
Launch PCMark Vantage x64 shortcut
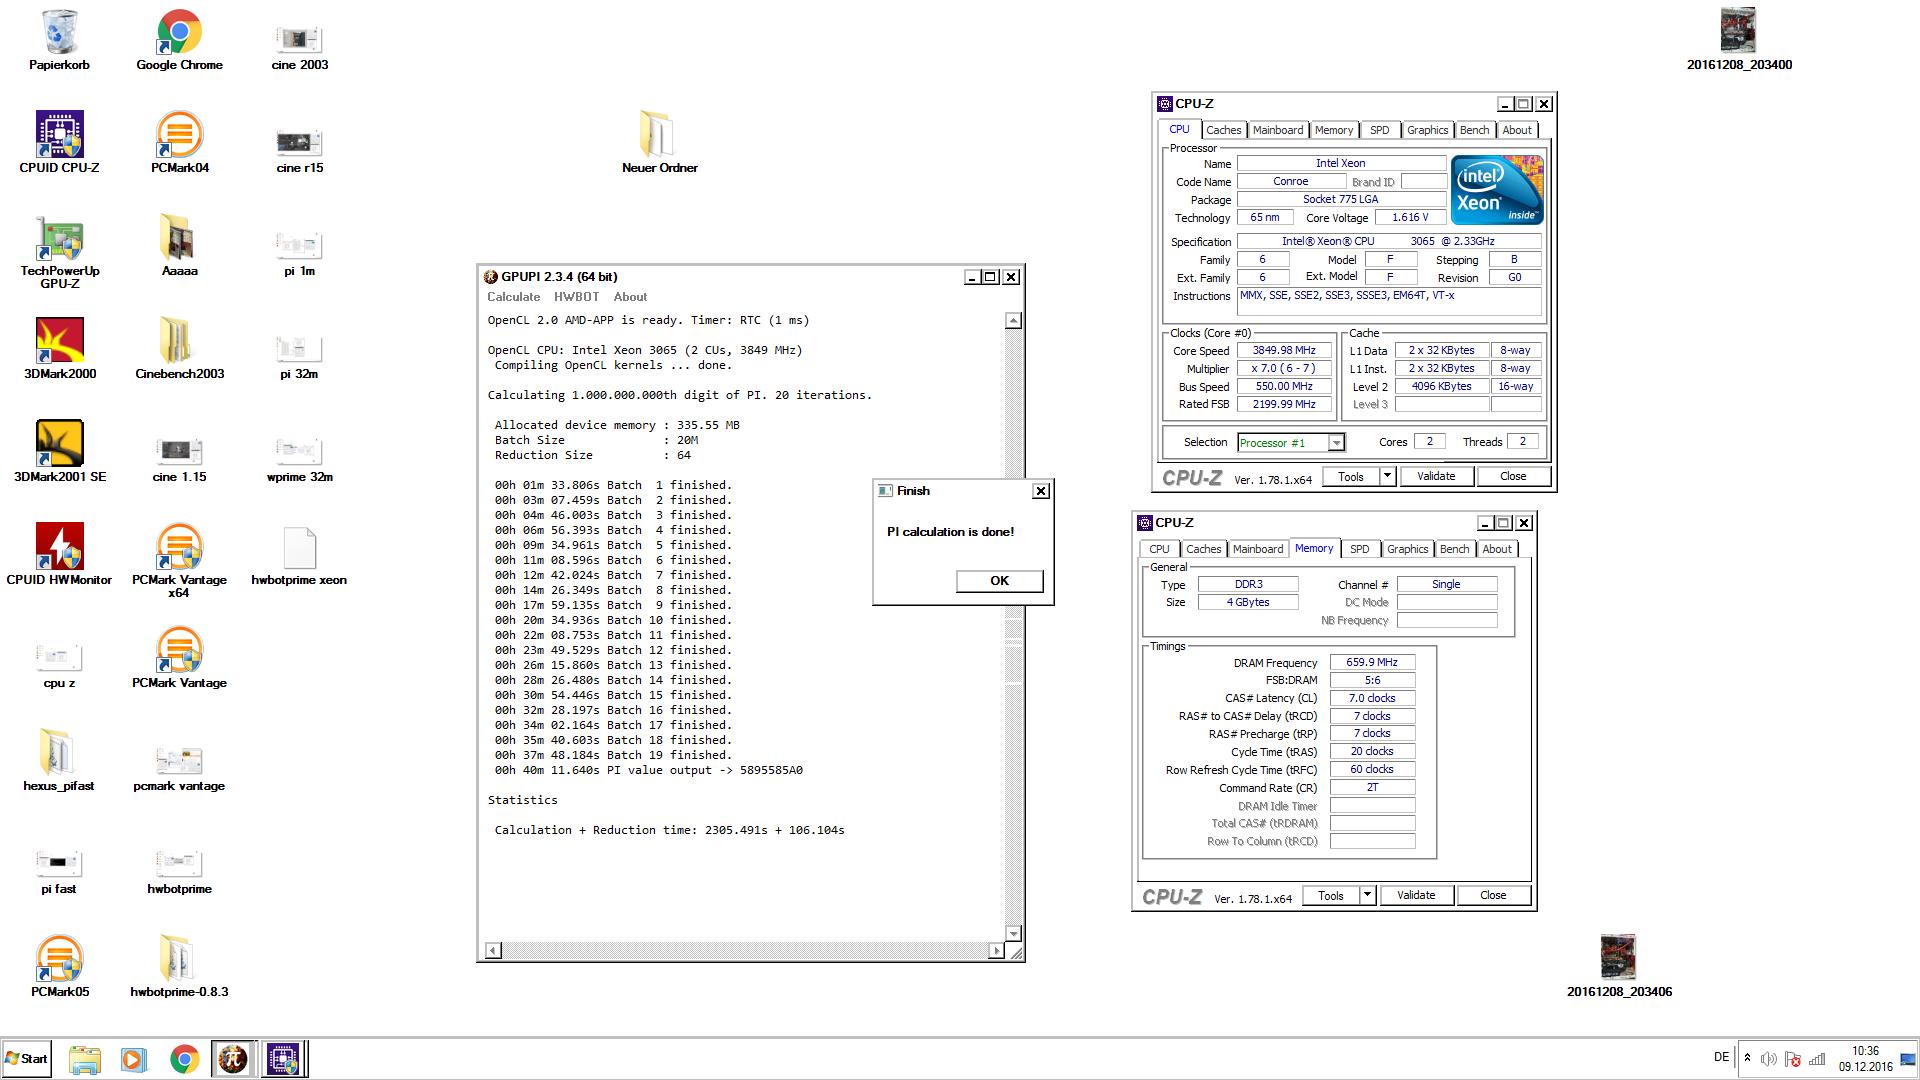point(179,561)
